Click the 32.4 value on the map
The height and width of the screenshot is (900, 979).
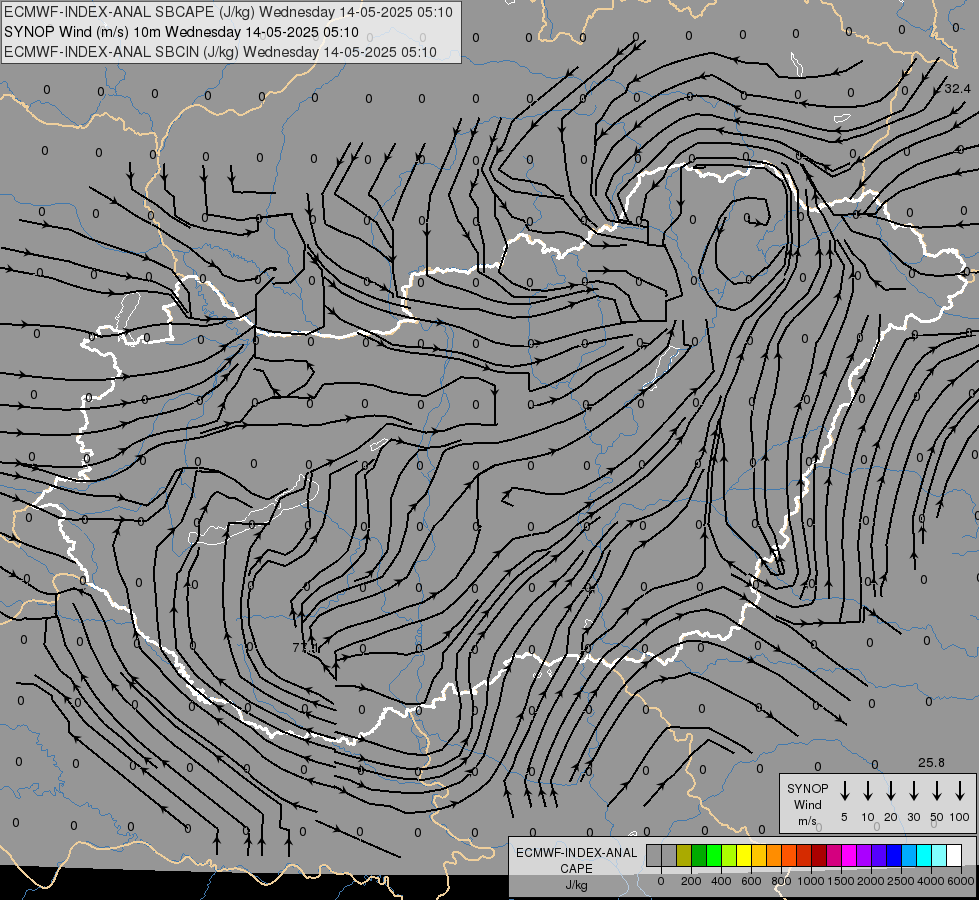(x=957, y=89)
